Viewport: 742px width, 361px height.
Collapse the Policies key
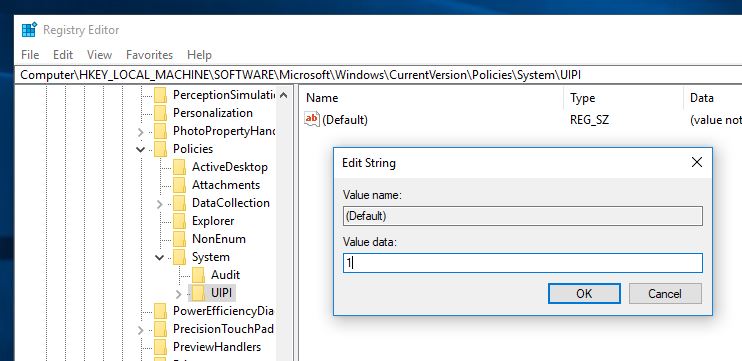pos(141,150)
